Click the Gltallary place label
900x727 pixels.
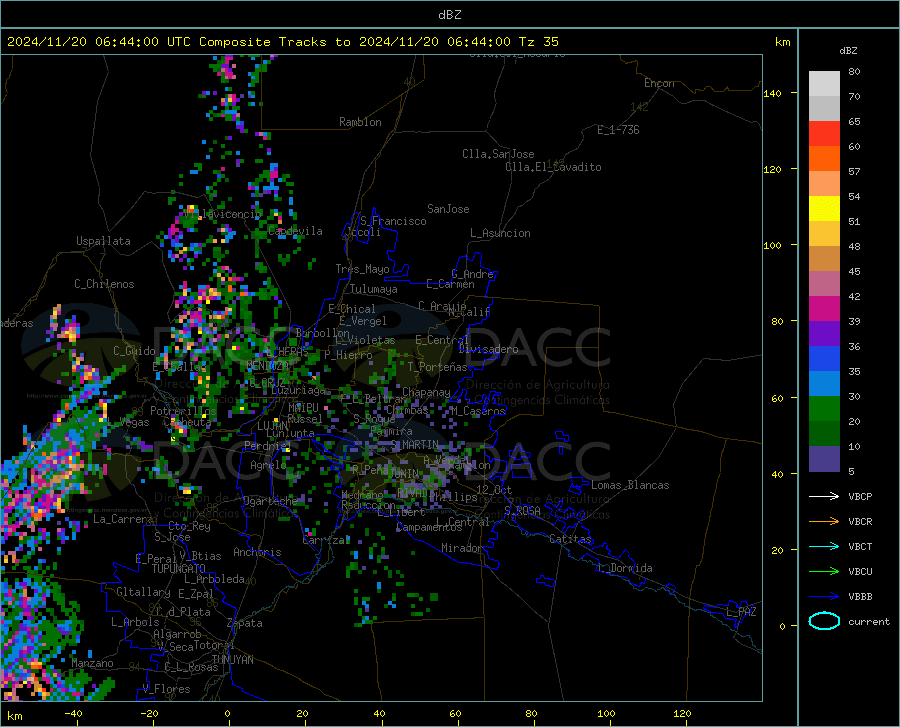[143, 592]
